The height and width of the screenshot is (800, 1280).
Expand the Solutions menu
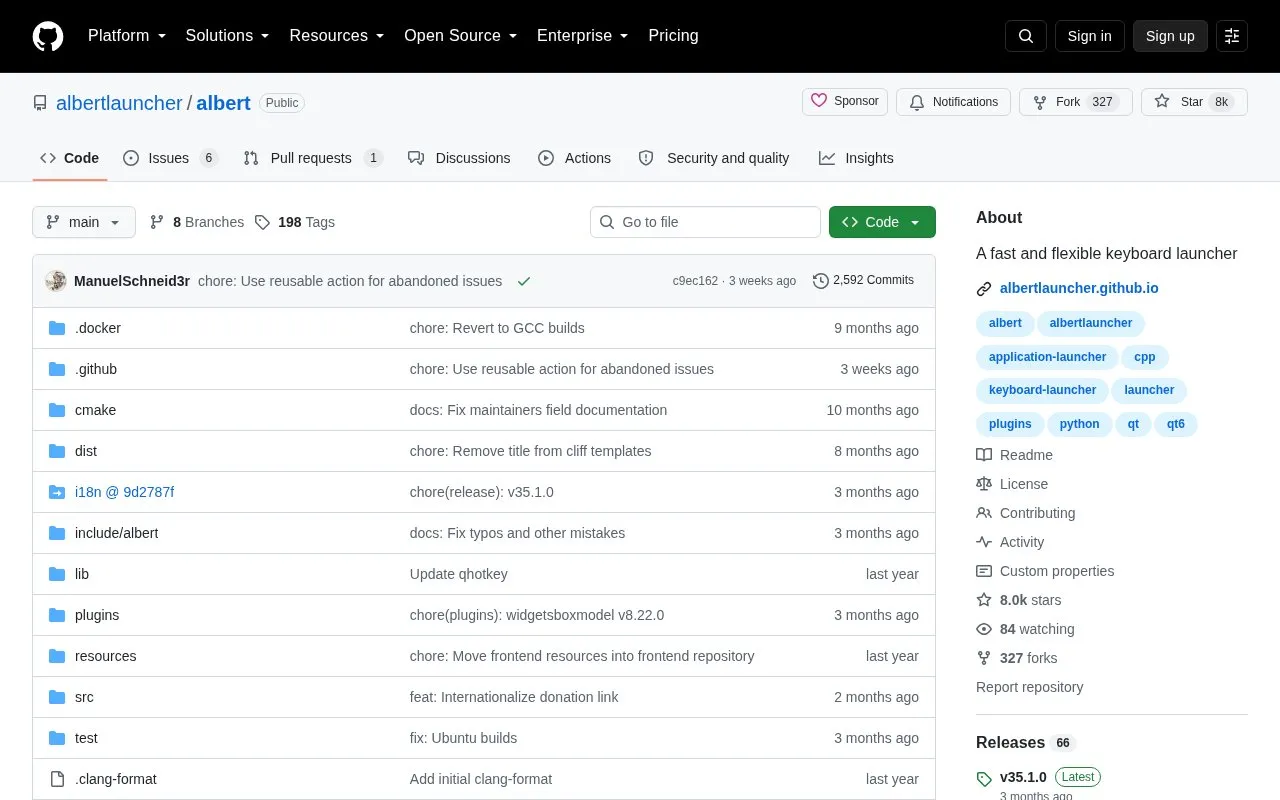(x=228, y=36)
